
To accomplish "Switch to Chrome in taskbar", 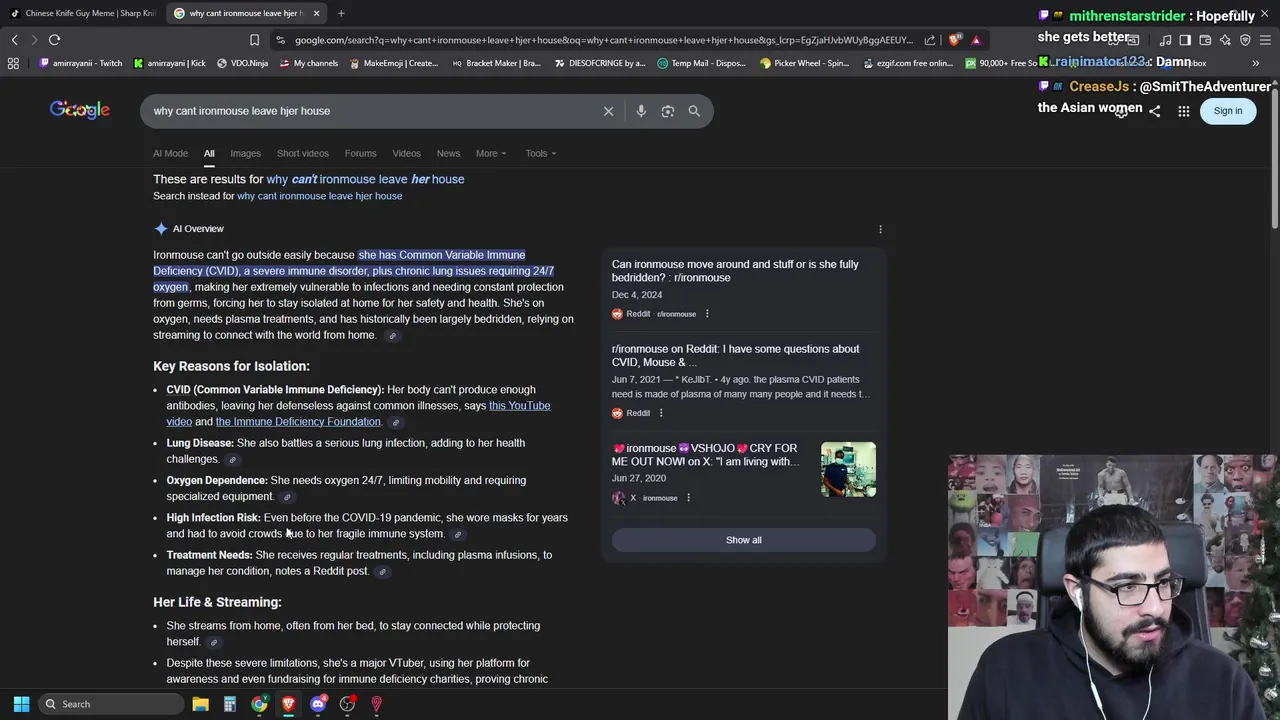I will coord(259,704).
